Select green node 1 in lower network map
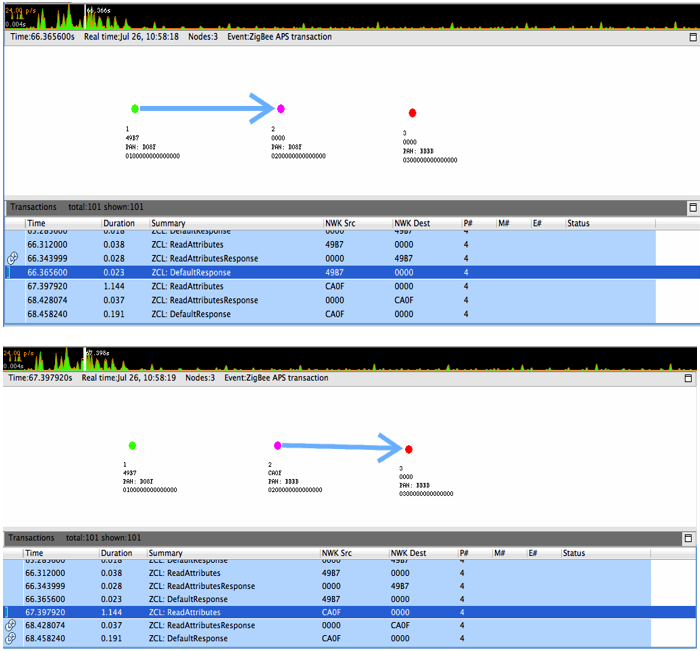700x651 pixels. (132, 446)
